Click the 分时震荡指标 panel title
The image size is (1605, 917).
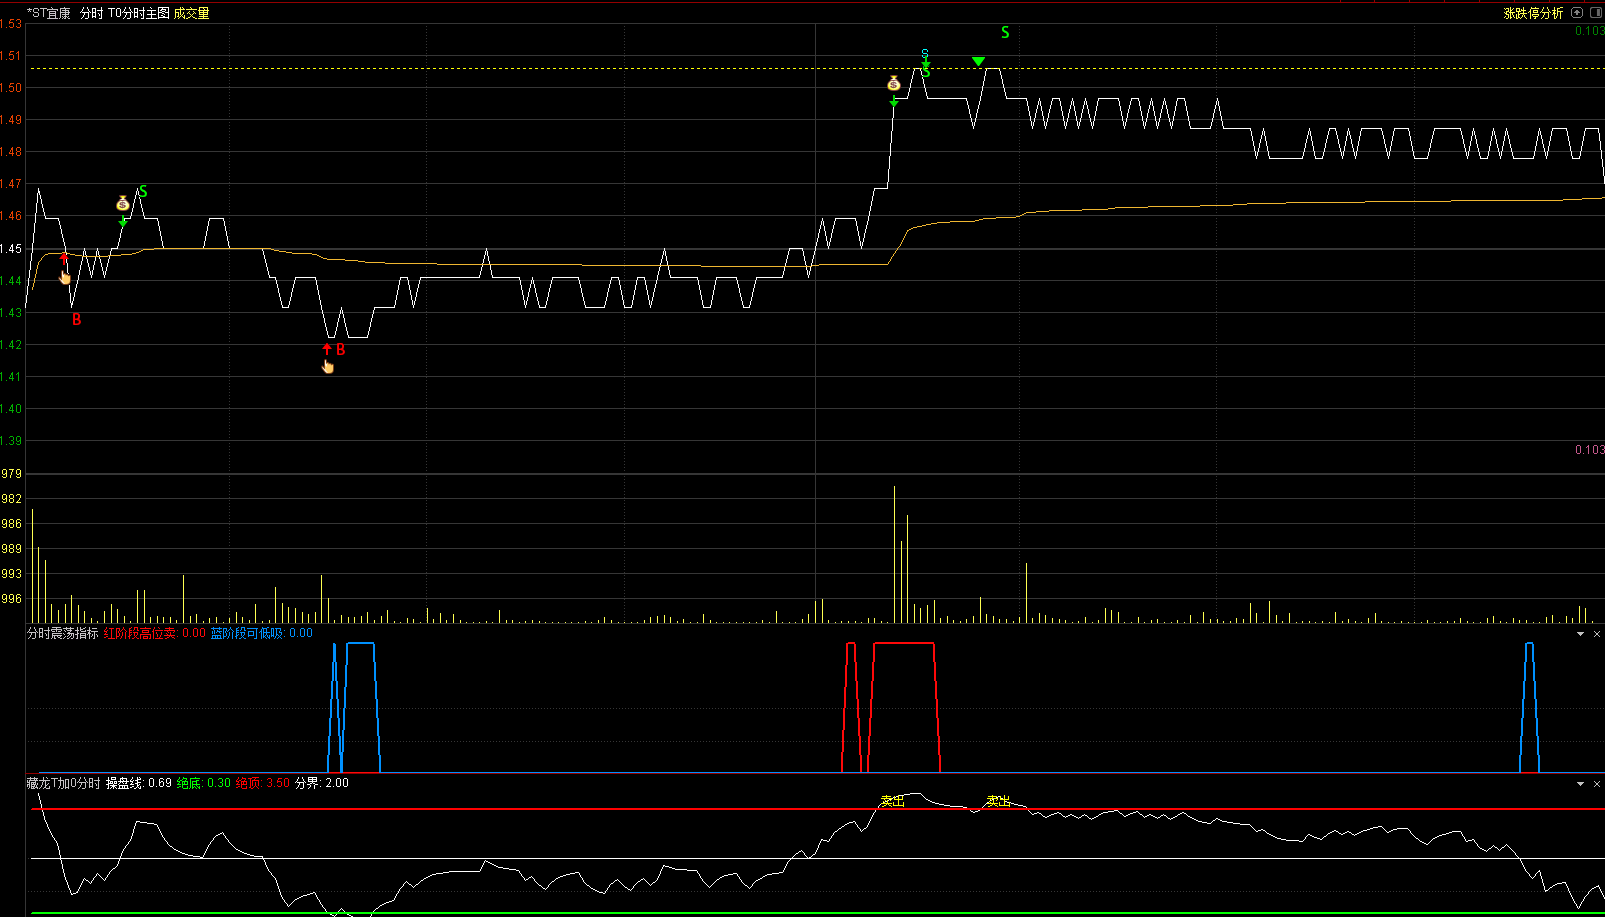click(63, 633)
